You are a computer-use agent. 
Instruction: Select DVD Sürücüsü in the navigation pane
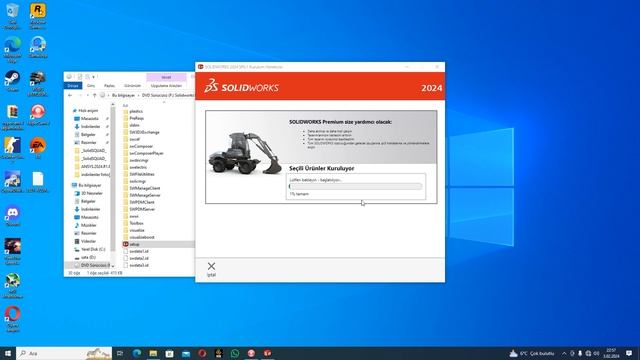point(93,265)
